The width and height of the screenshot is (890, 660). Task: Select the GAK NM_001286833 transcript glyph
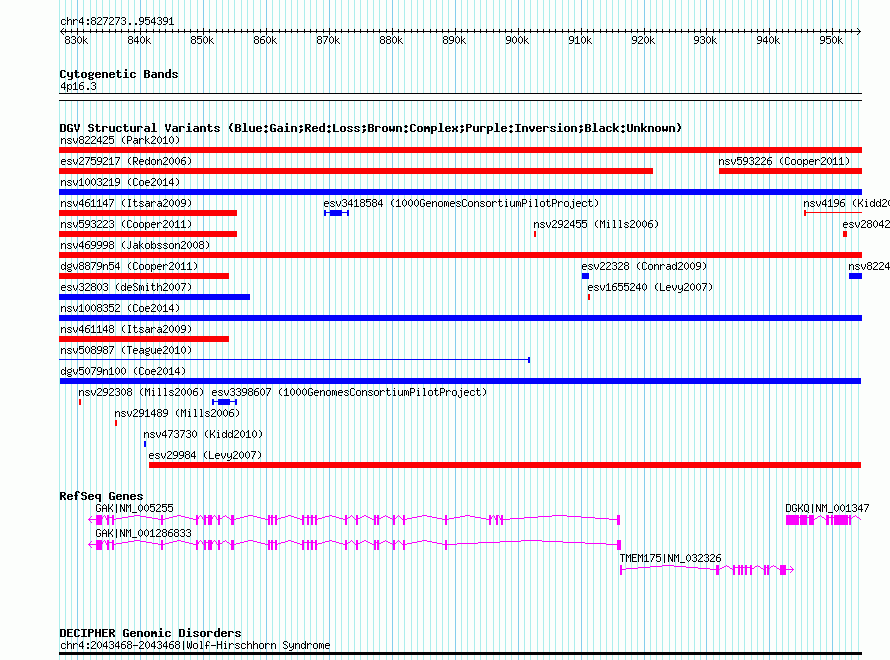354,545
